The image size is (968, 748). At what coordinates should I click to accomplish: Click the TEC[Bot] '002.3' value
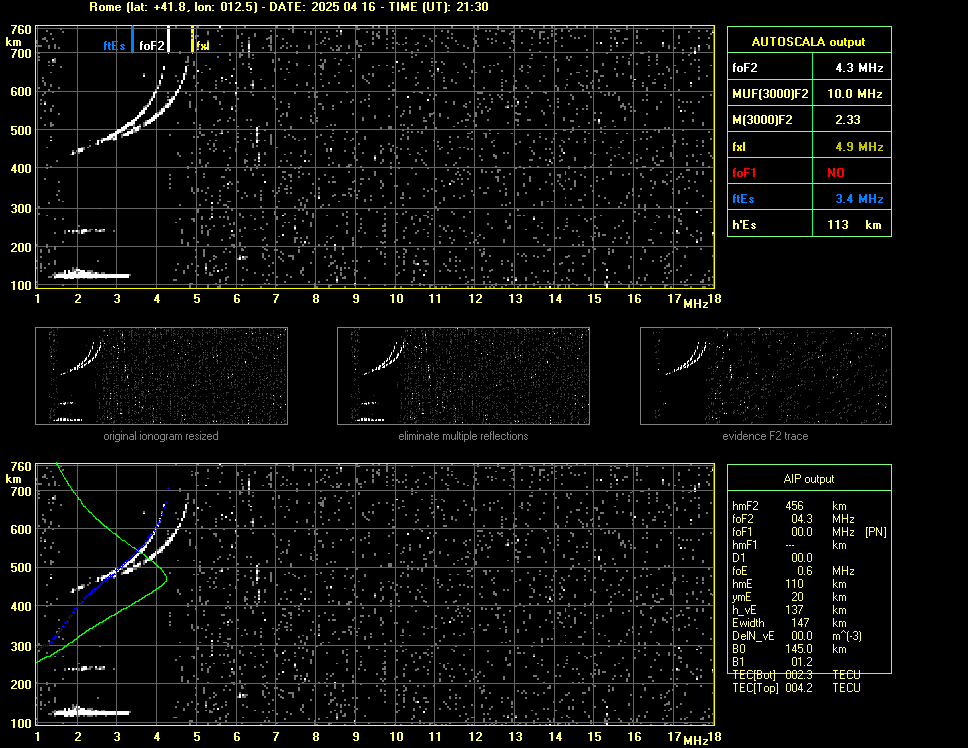pyautogui.click(x=798, y=675)
